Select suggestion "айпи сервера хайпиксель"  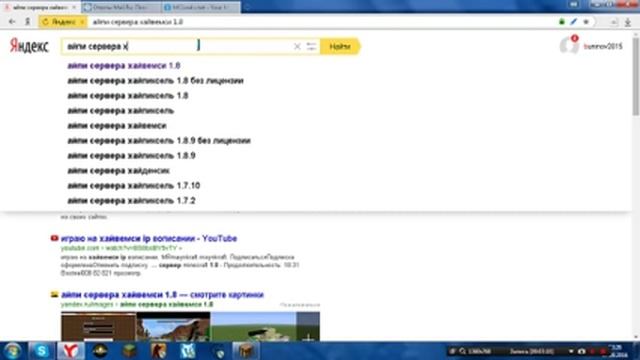click(120, 111)
